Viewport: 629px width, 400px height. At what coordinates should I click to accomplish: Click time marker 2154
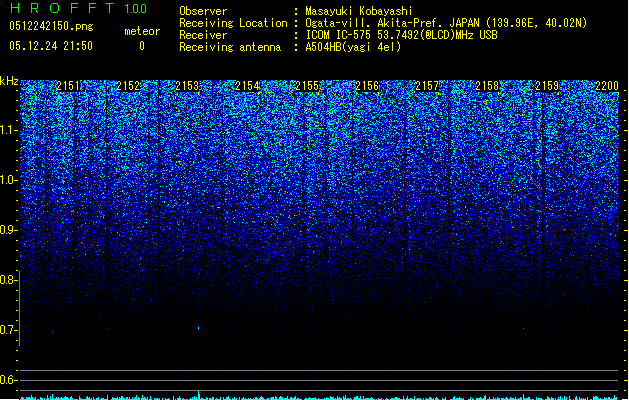(x=248, y=86)
